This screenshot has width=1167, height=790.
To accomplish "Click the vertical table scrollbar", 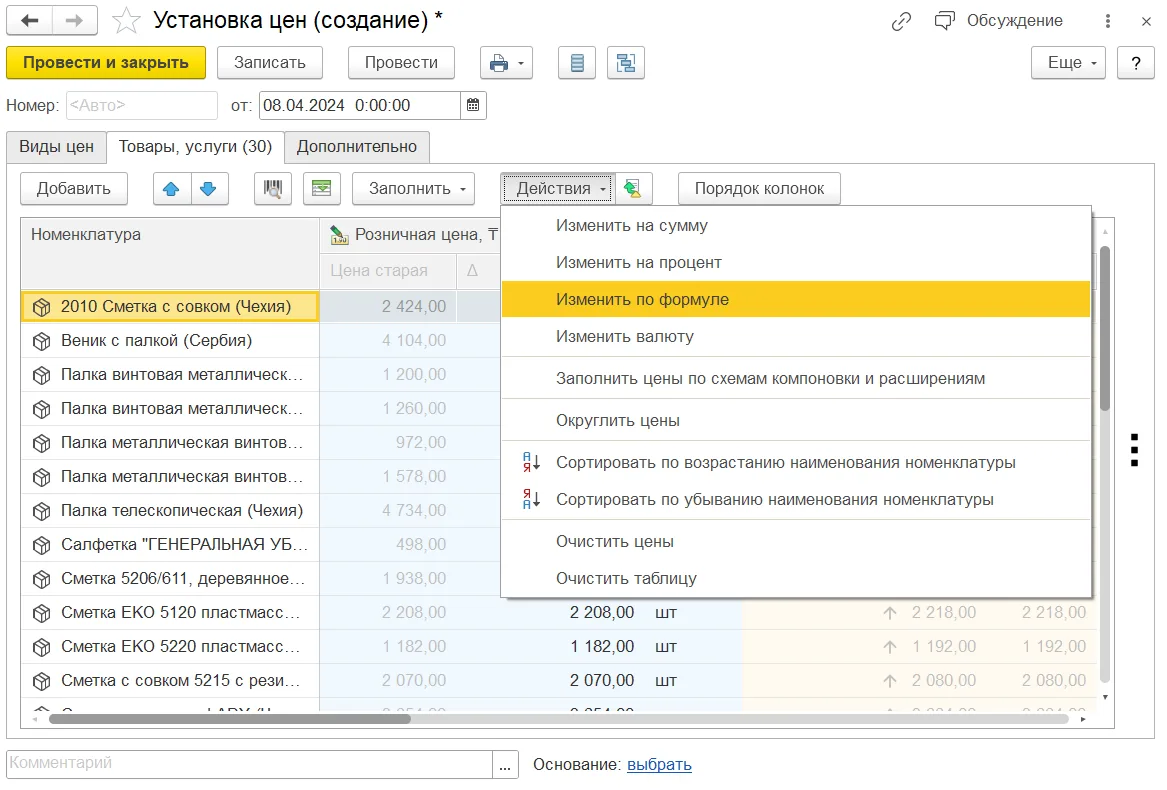I will click(1105, 328).
